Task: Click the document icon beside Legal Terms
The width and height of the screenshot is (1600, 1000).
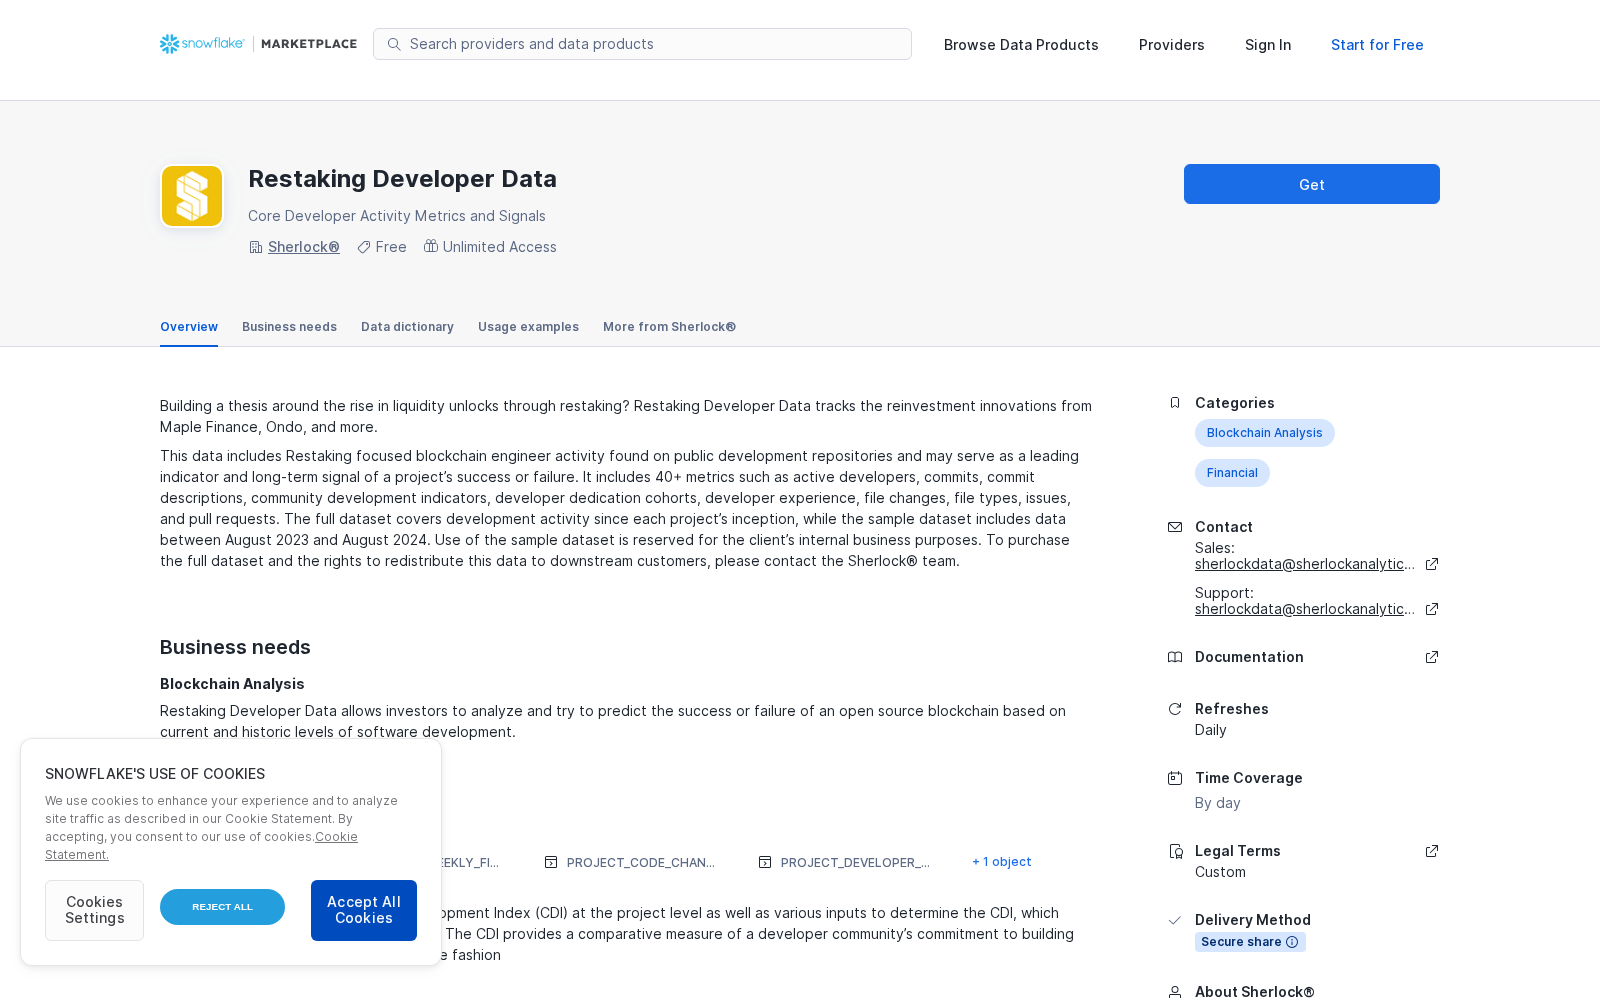Action: [1175, 851]
